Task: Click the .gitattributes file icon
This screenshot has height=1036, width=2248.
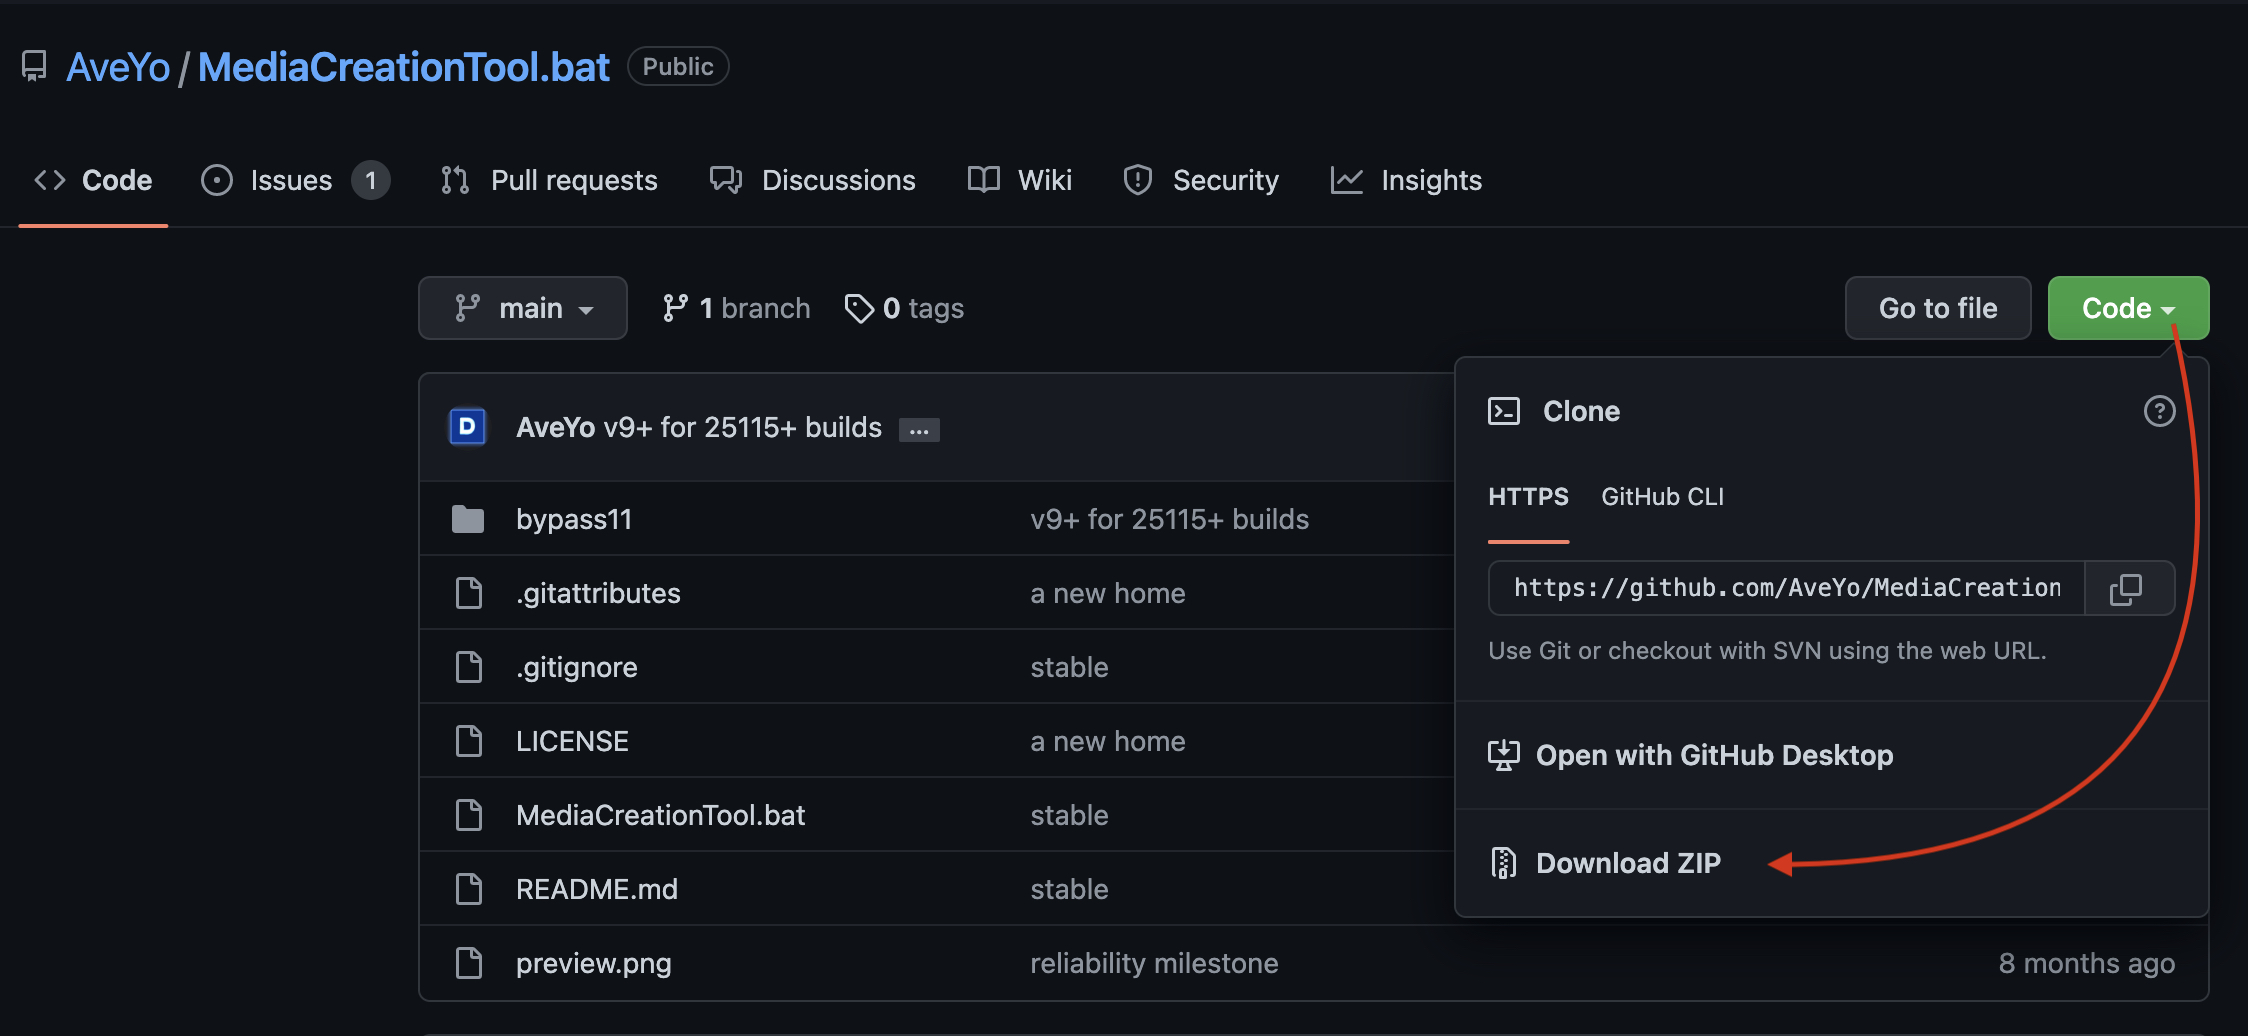Action: click(469, 593)
